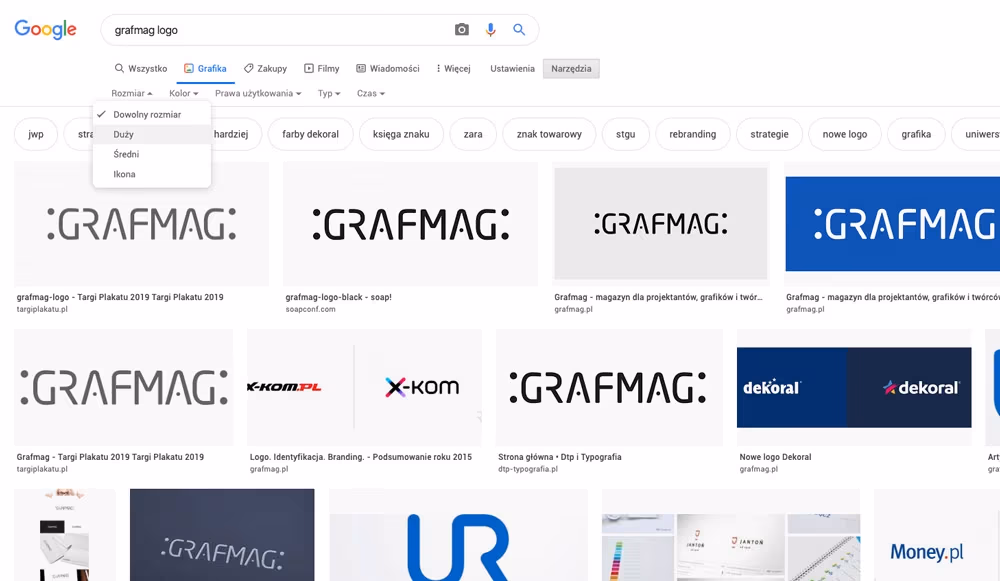The image size is (1000, 581).
Task: Select the farby dekoral chip
Action: [x=311, y=134]
